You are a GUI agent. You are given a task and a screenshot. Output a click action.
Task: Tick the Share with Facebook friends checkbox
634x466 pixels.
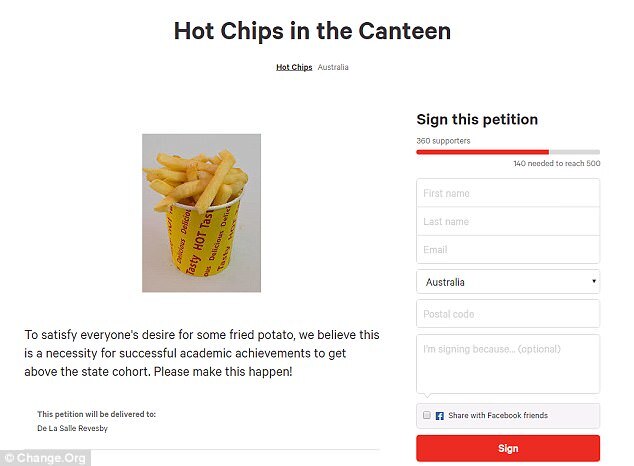coord(427,415)
